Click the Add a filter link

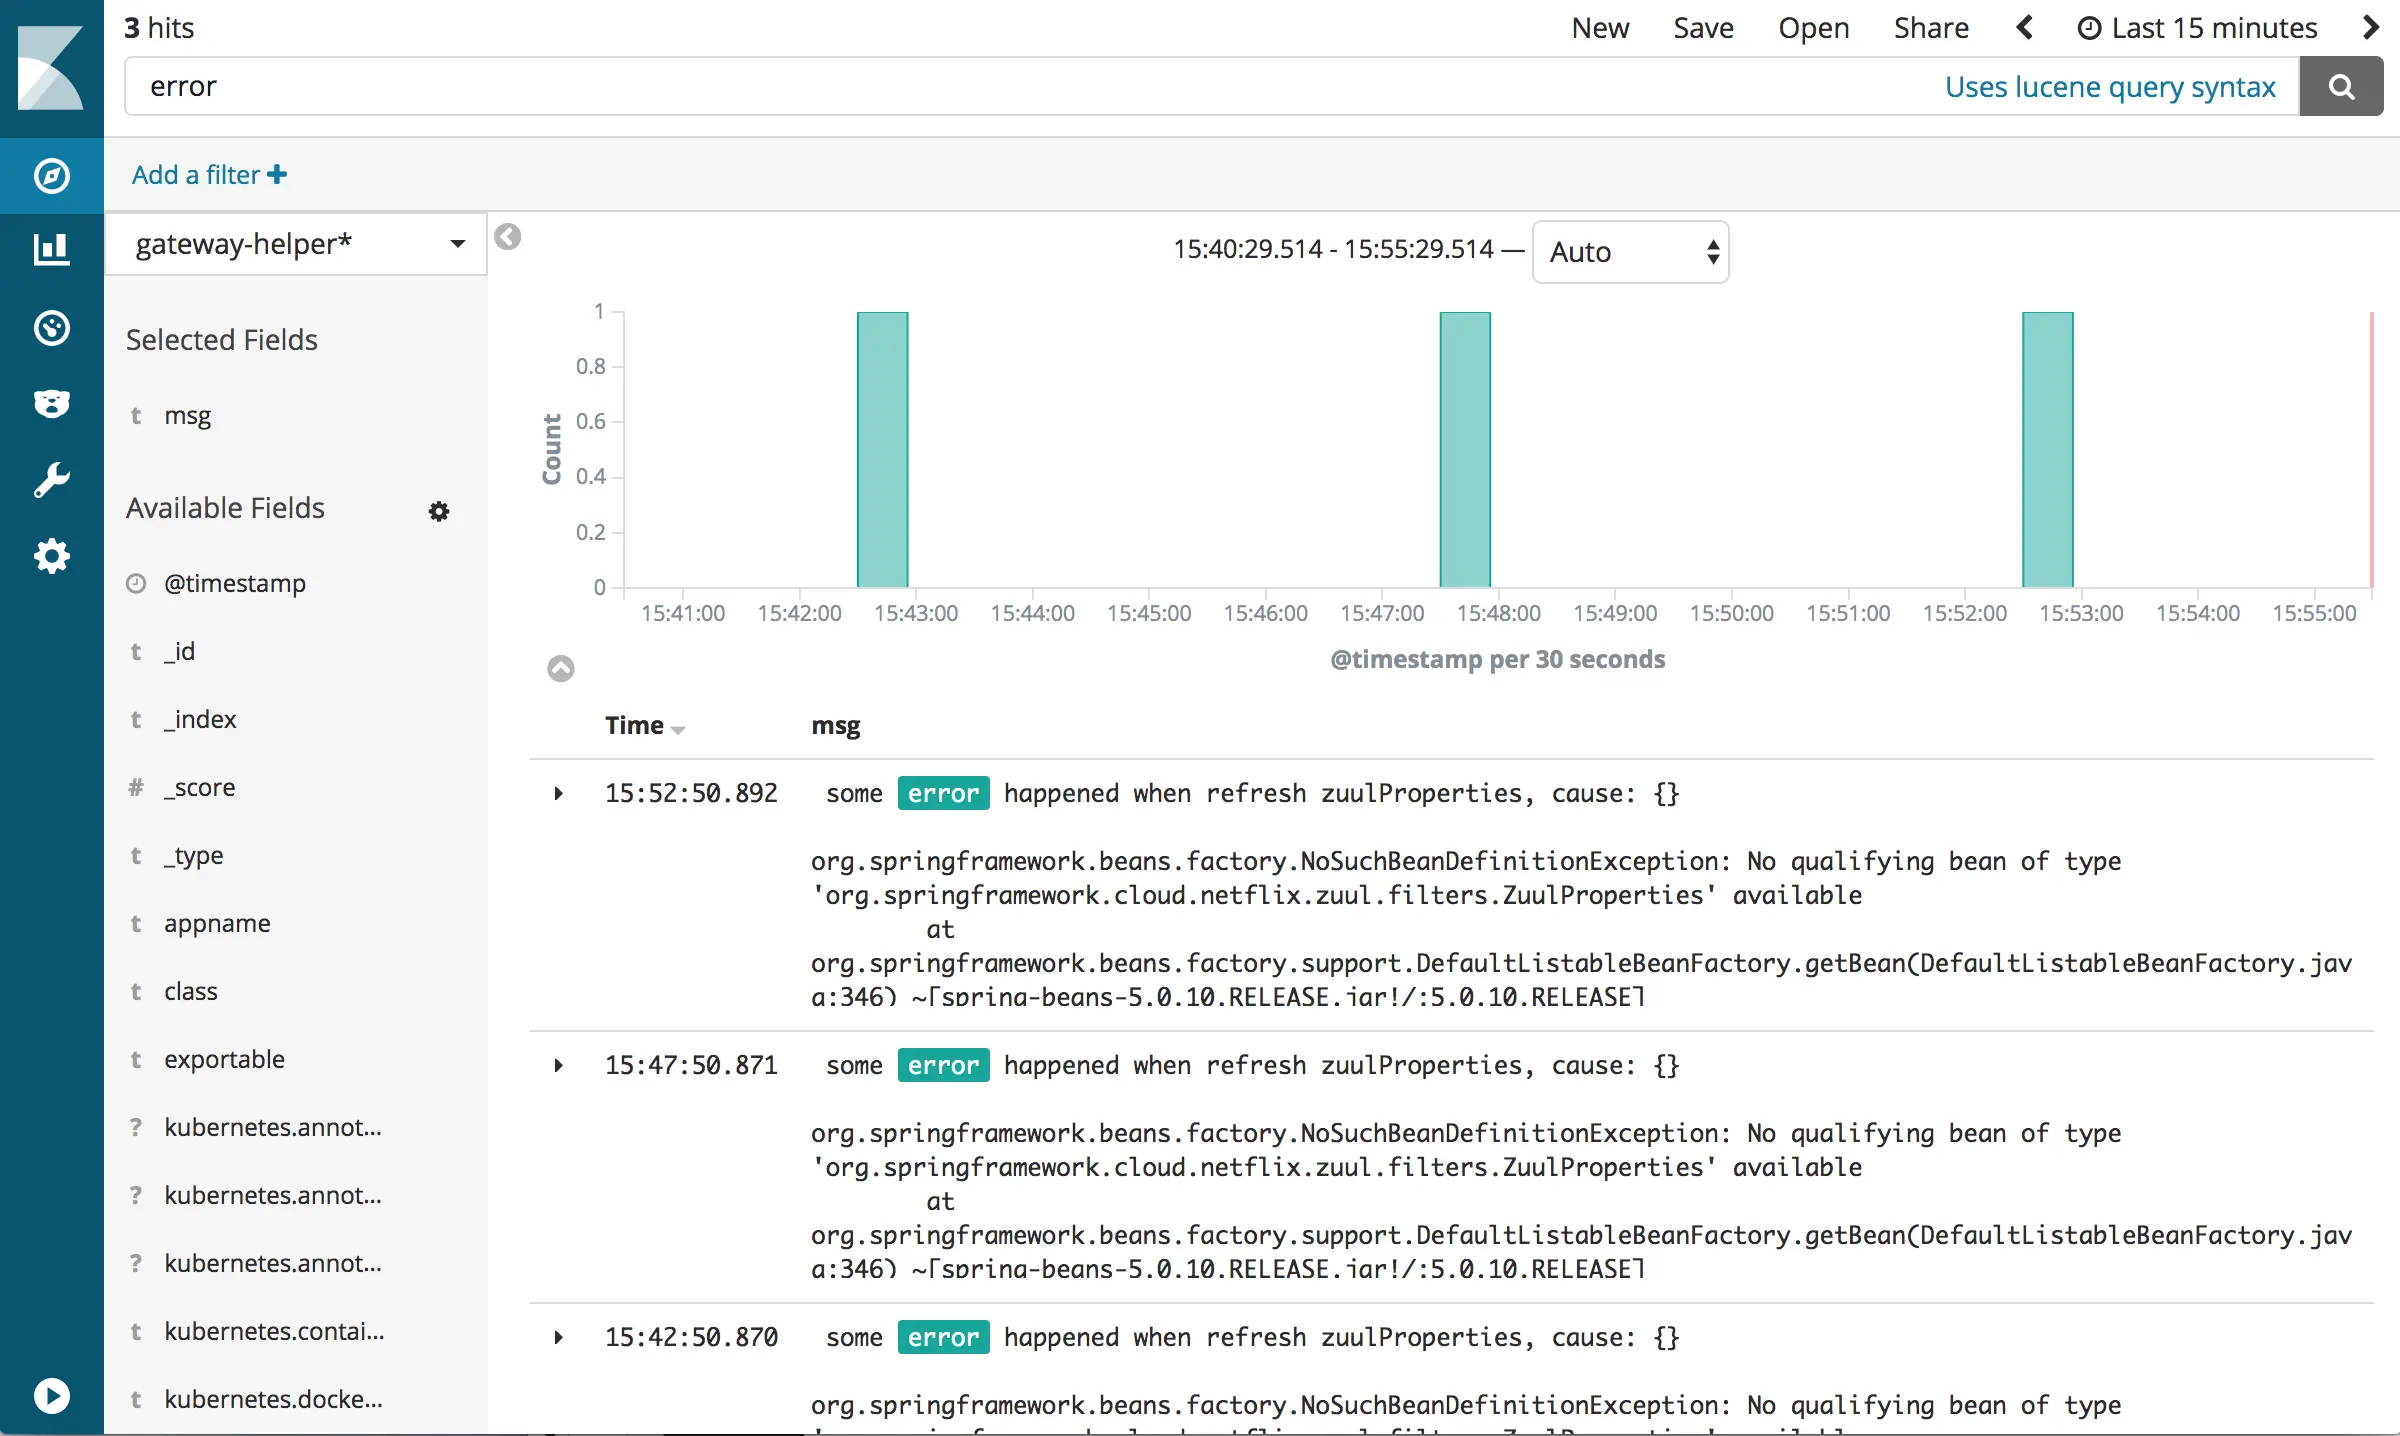209,175
